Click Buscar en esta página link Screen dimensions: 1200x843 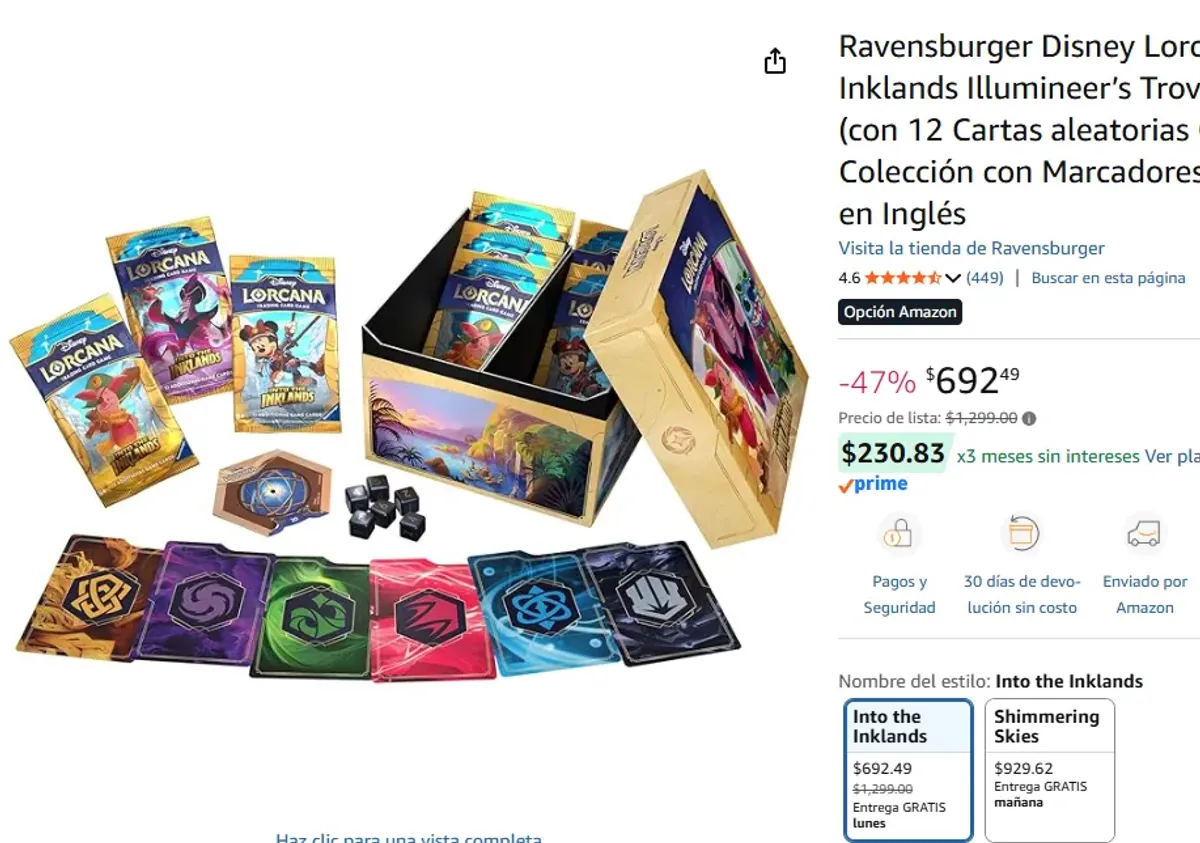(x=1108, y=278)
